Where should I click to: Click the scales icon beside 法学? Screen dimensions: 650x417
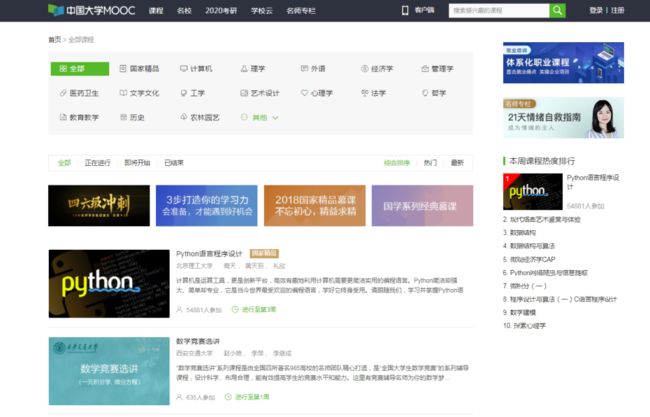[x=365, y=93]
